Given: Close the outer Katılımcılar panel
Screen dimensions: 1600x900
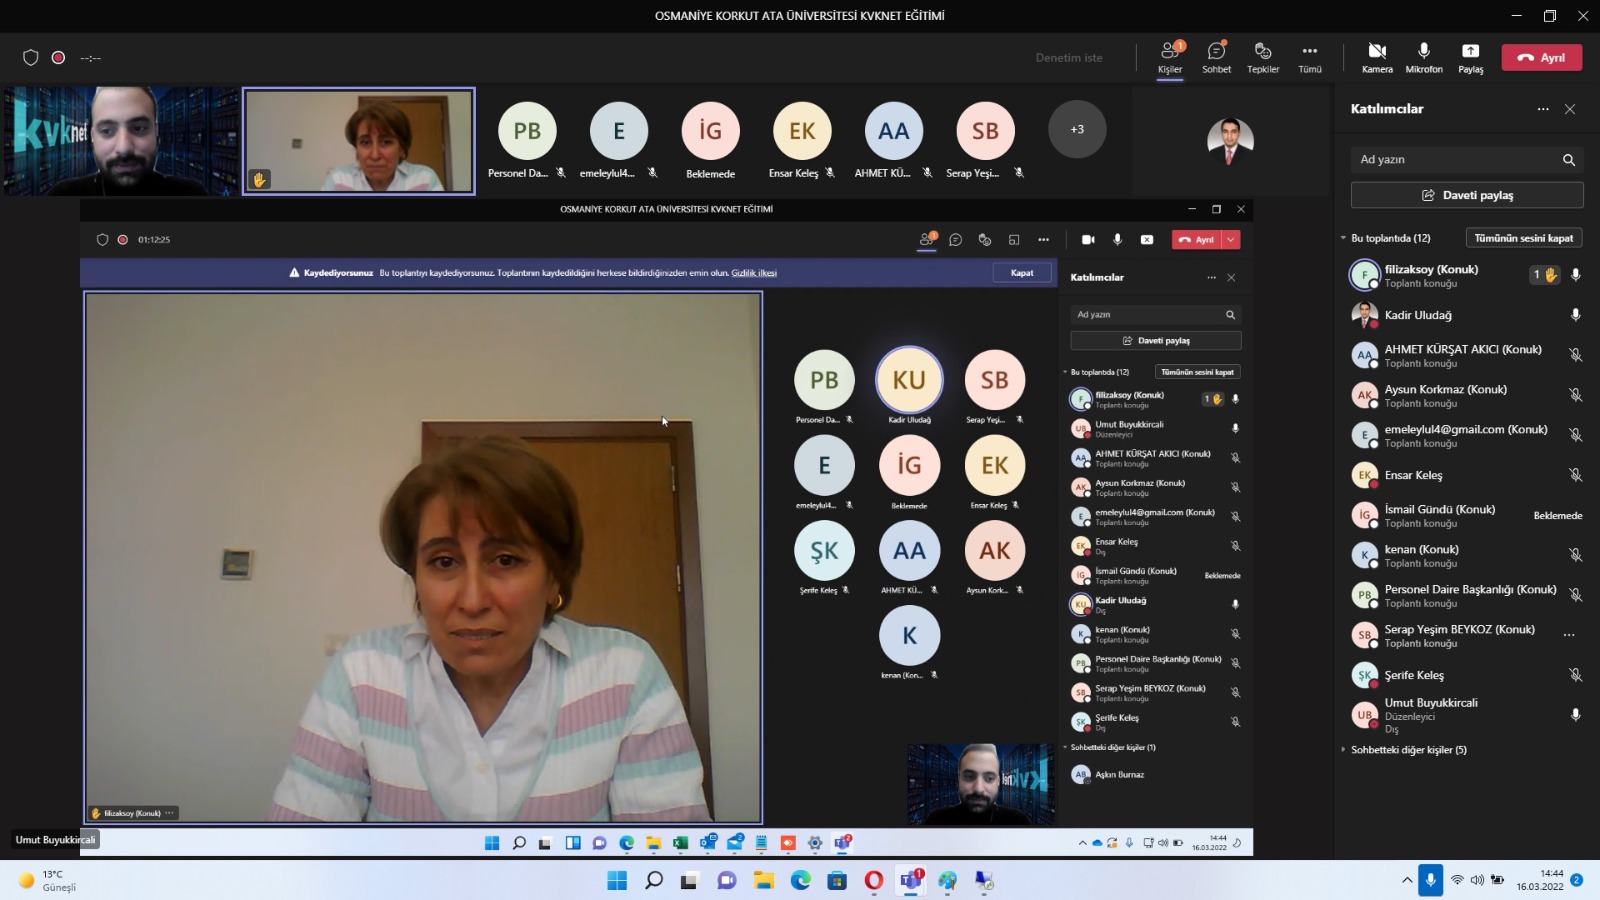Looking at the screenshot, I should [x=1570, y=109].
